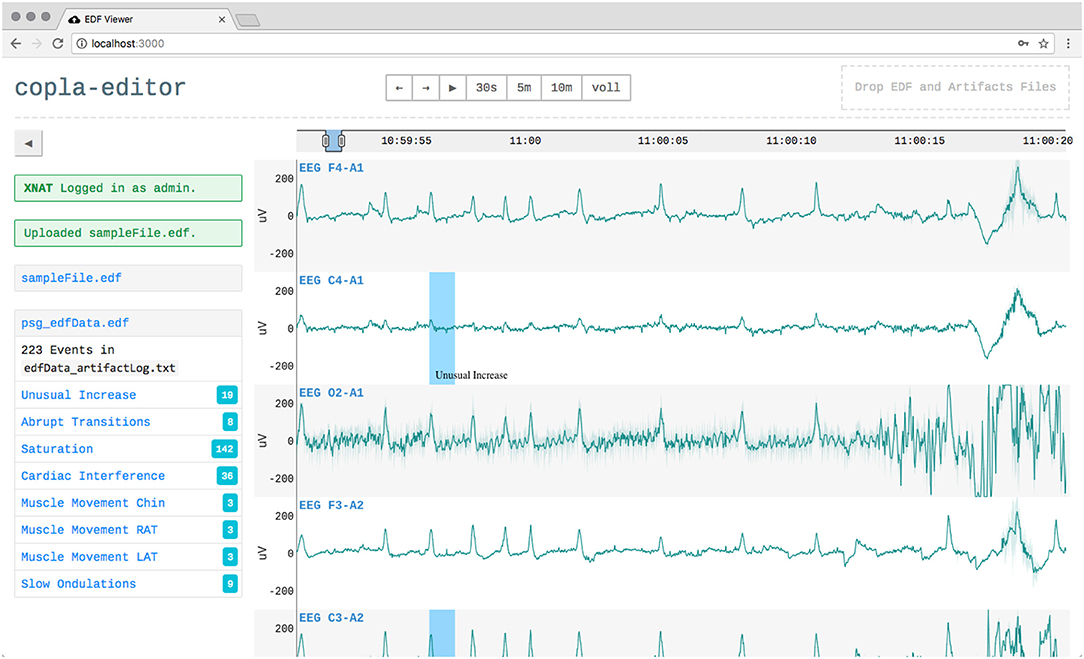Click the site info icon in address bar
Image resolution: width=1084 pixels, height=659 pixels.
coord(82,44)
